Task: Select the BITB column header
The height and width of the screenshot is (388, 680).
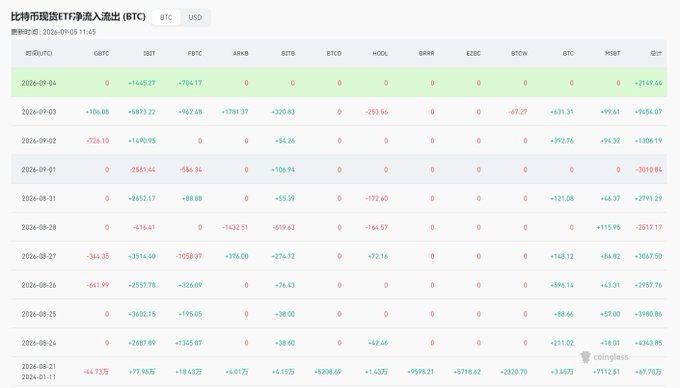Action: point(288,53)
